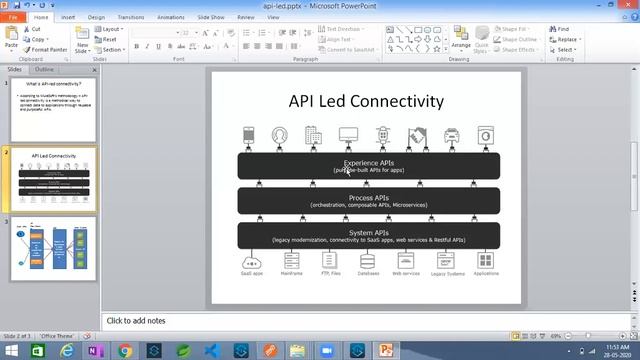The height and width of the screenshot is (360, 640).
Task: Activate the Format Painter tool
Action: pyautogui.click(x=45, y=50)
